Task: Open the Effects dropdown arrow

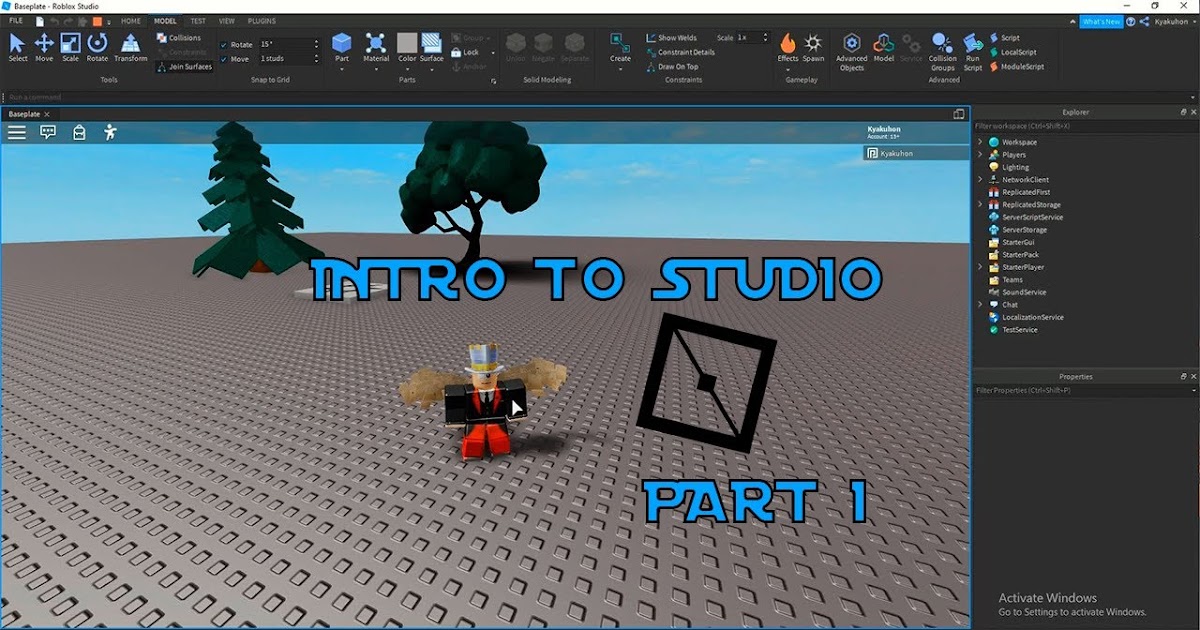Action: (x=788, y=69)
